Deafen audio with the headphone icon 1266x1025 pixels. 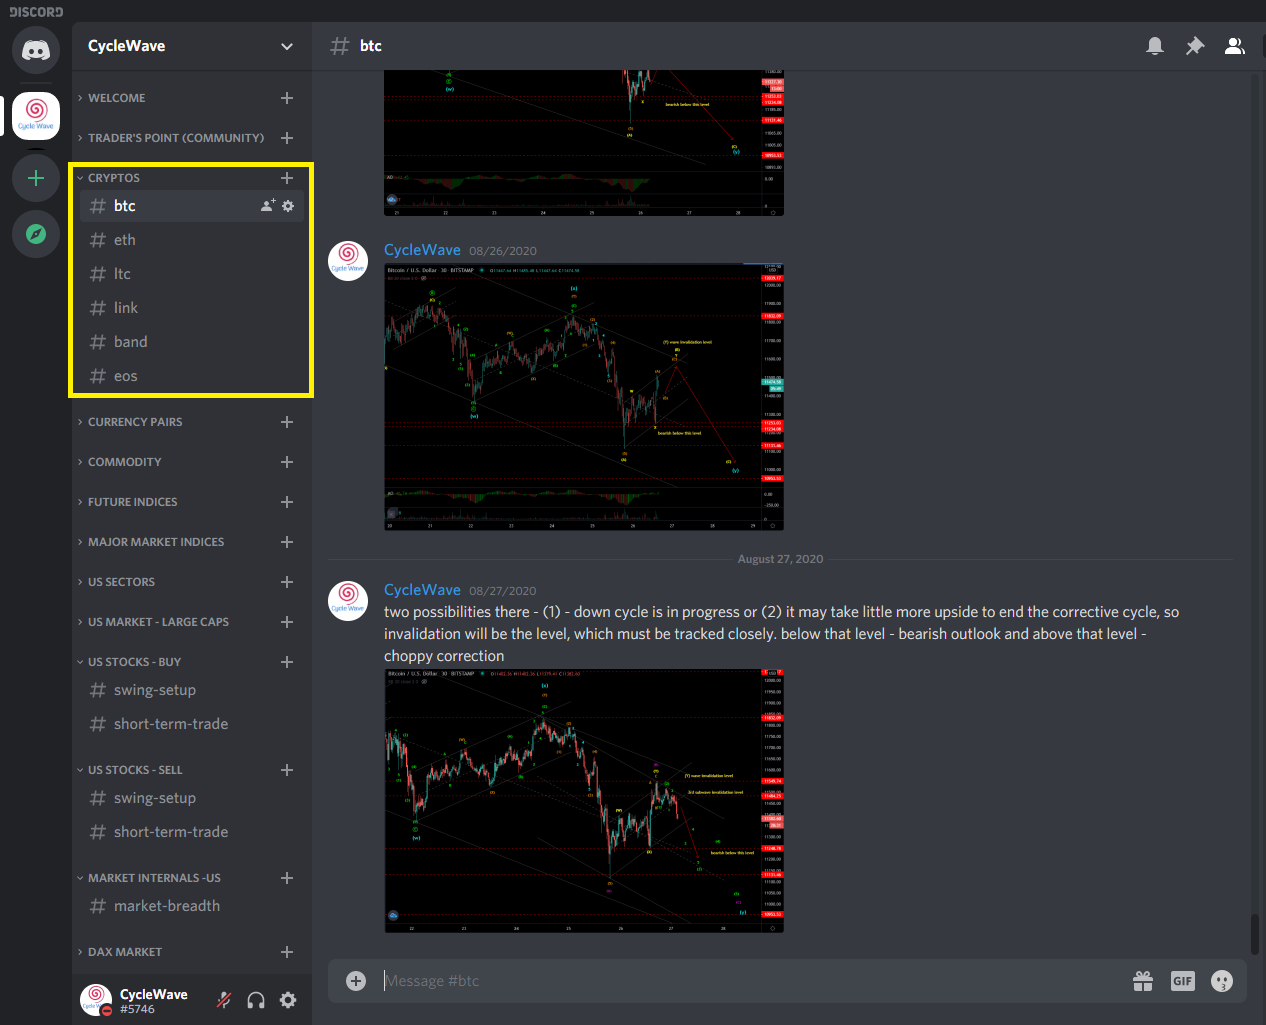256,999
